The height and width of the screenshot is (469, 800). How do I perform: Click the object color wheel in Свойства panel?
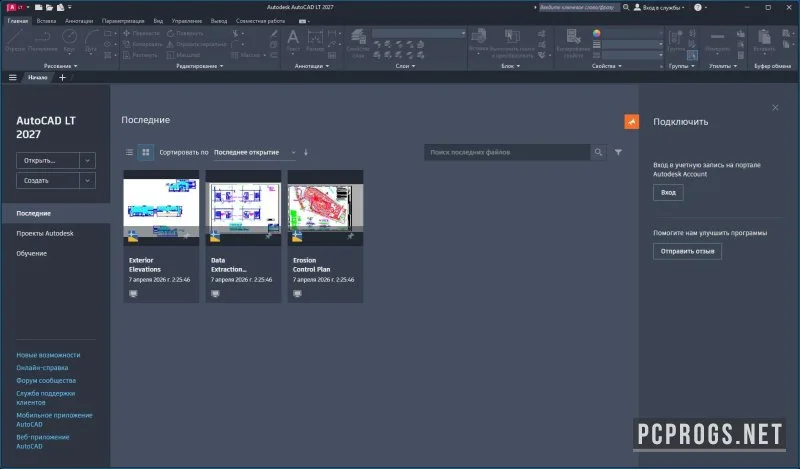pyautogui.click(x=596, y=33)
